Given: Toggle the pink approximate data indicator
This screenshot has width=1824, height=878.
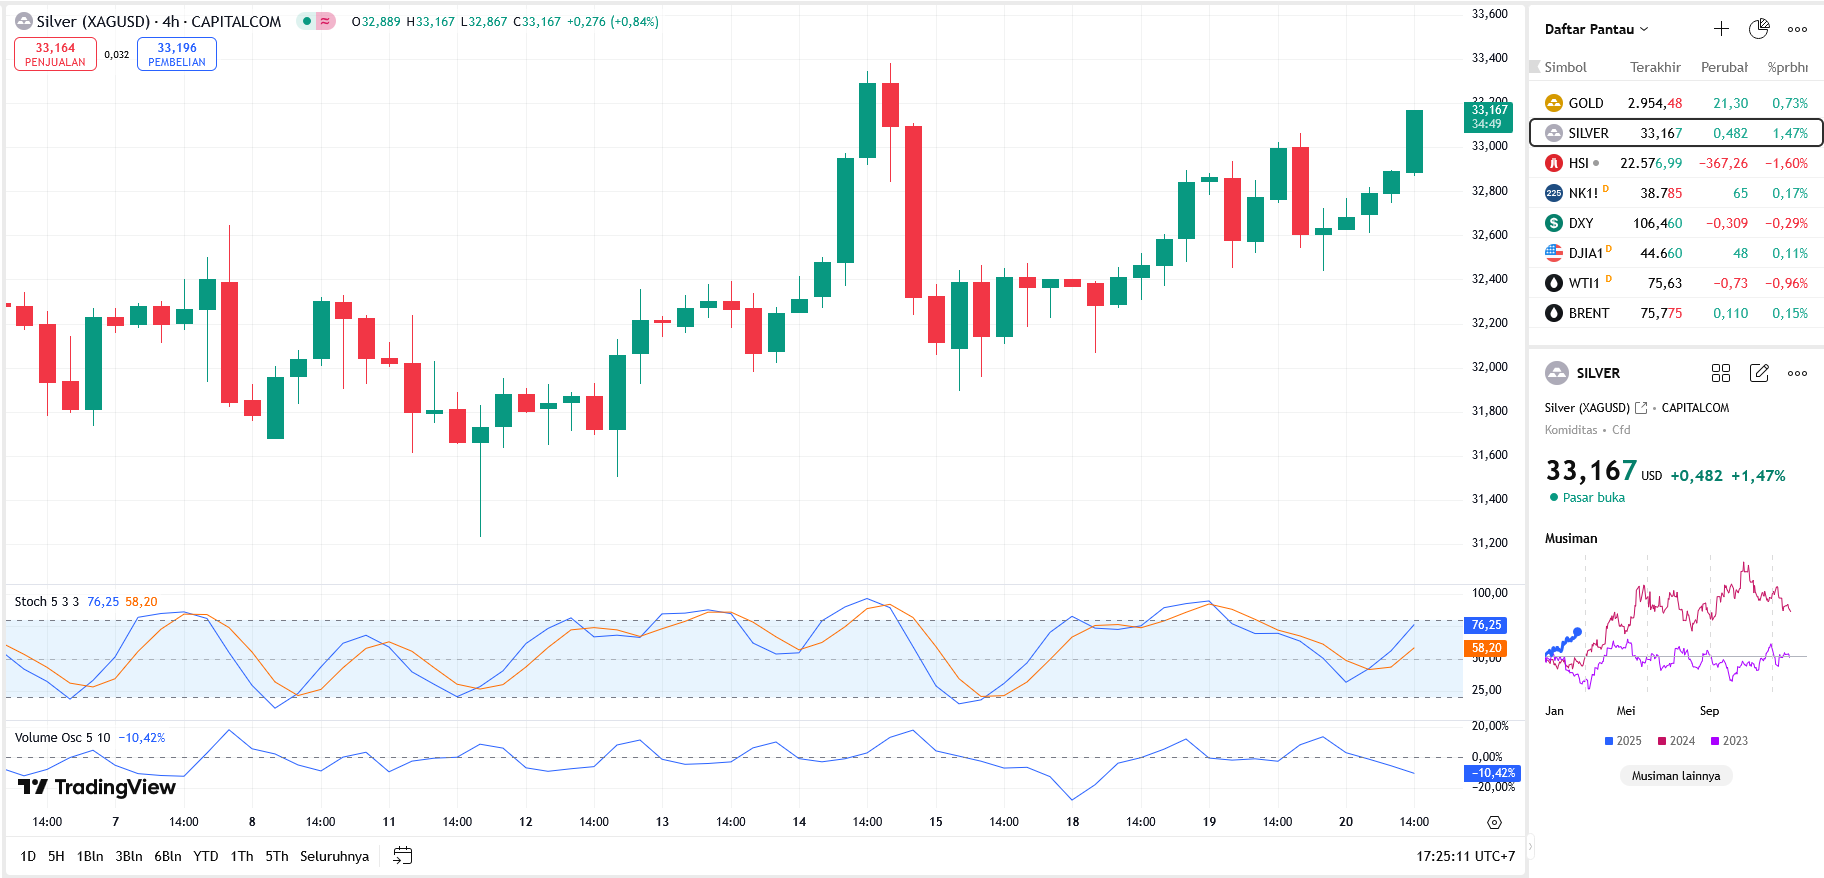Looking at the screenshot, I should coord(325,22).
